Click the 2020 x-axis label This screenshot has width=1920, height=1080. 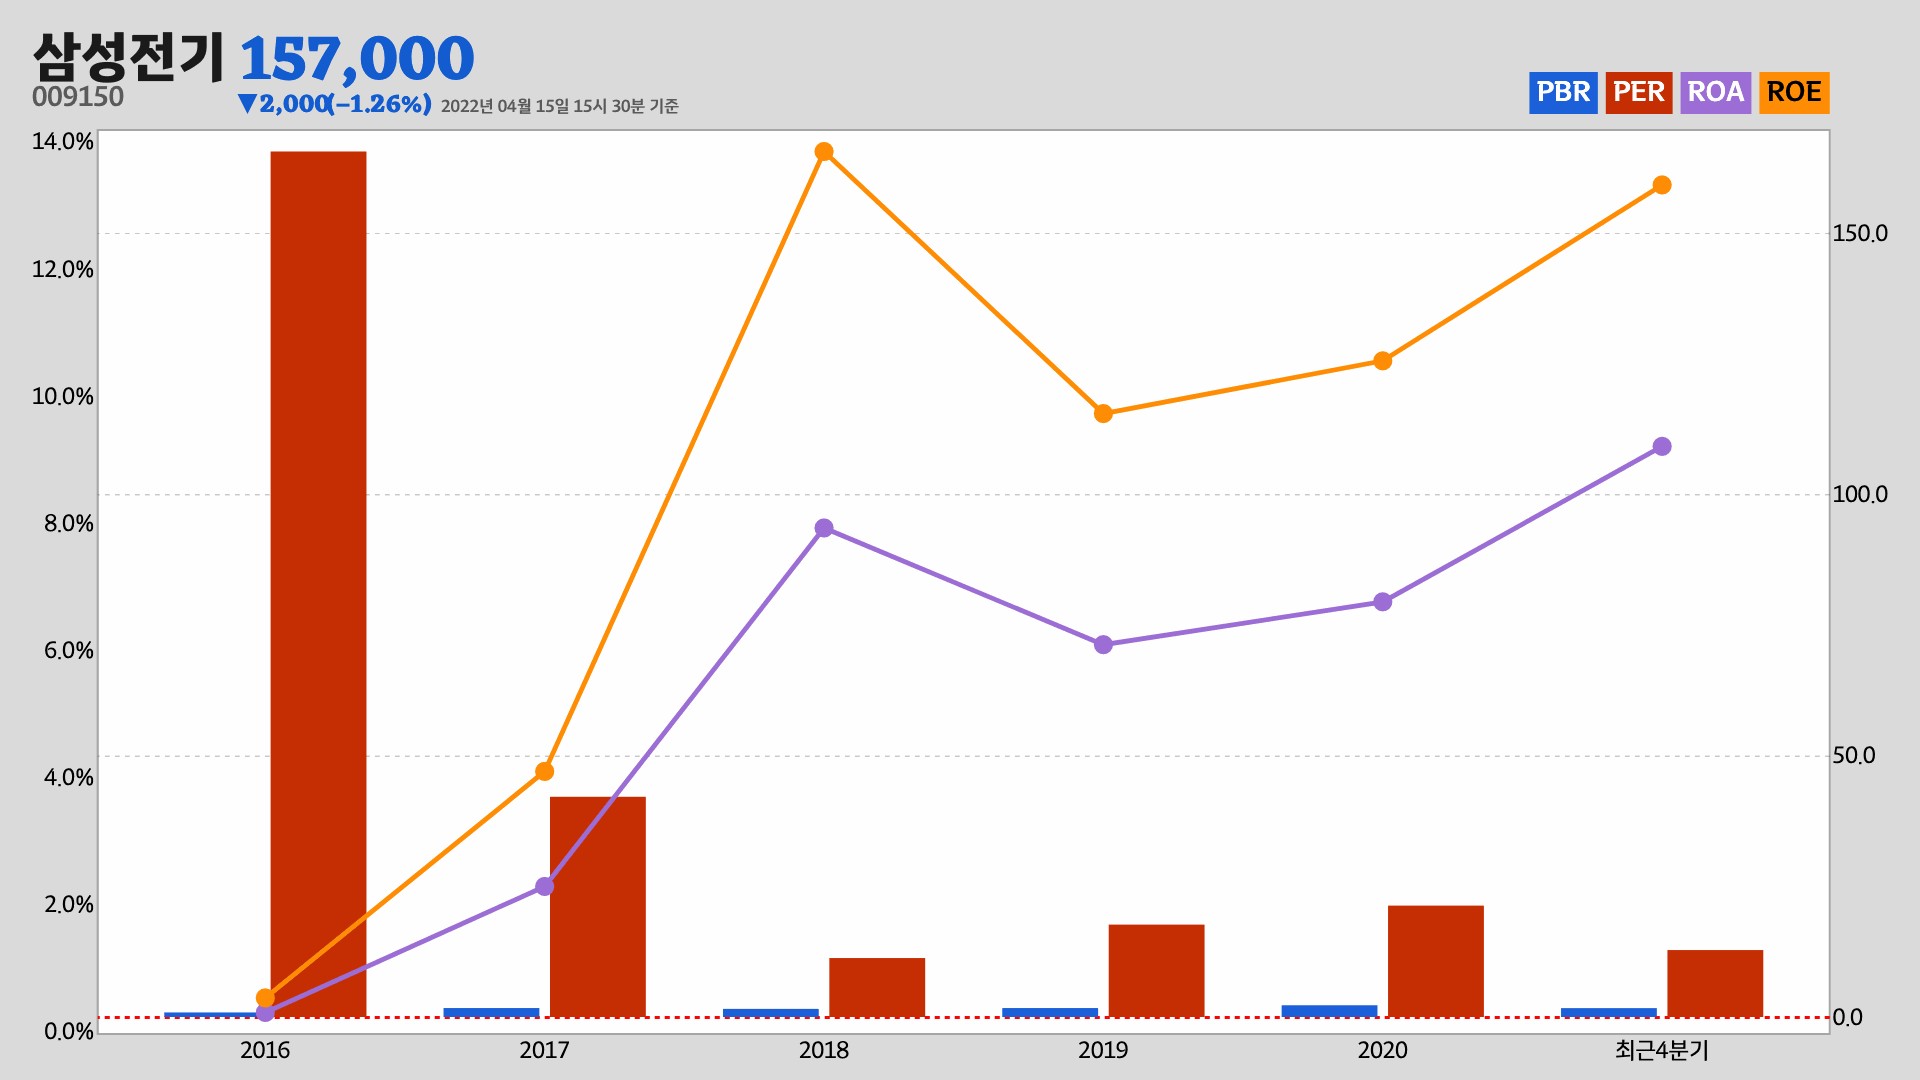1382,1051
